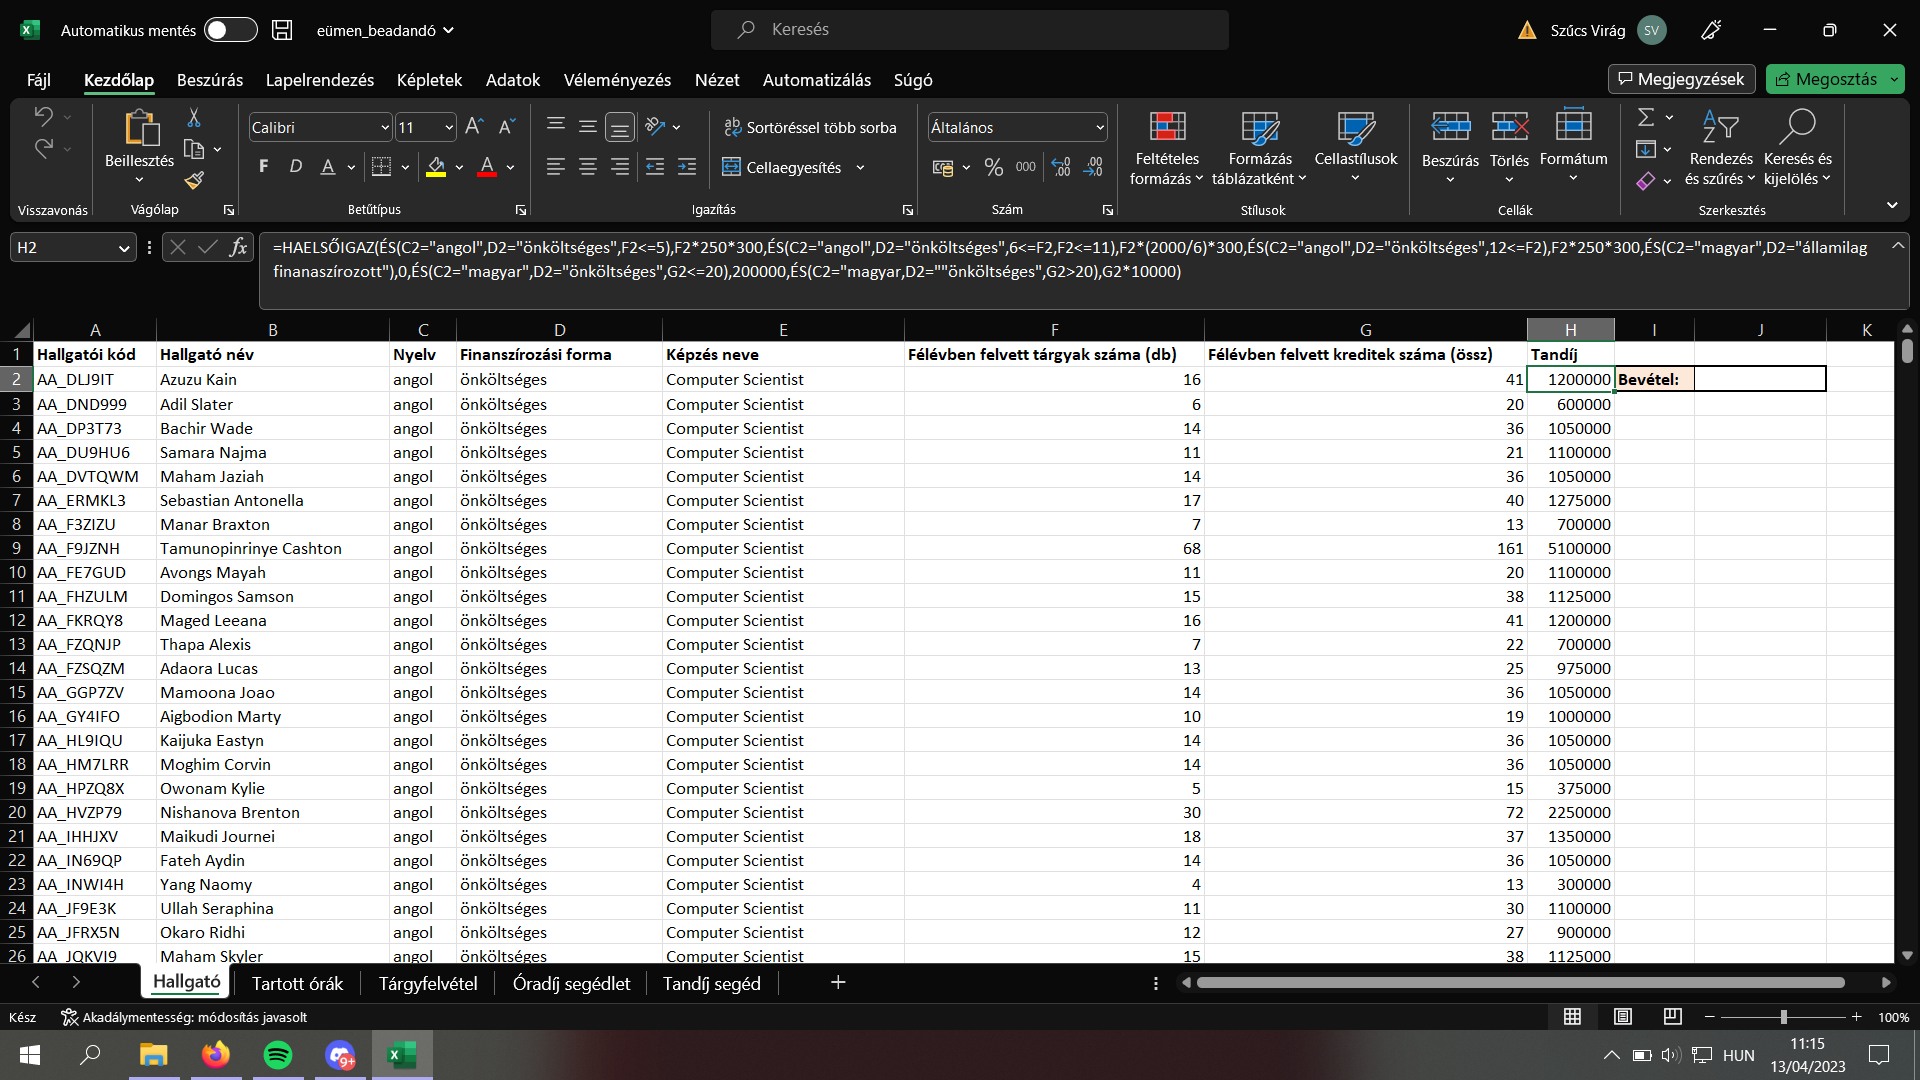Click the AutoSum sigma icon
This screenshot has width=1920, height=1080.
[x=1645, y=118]
